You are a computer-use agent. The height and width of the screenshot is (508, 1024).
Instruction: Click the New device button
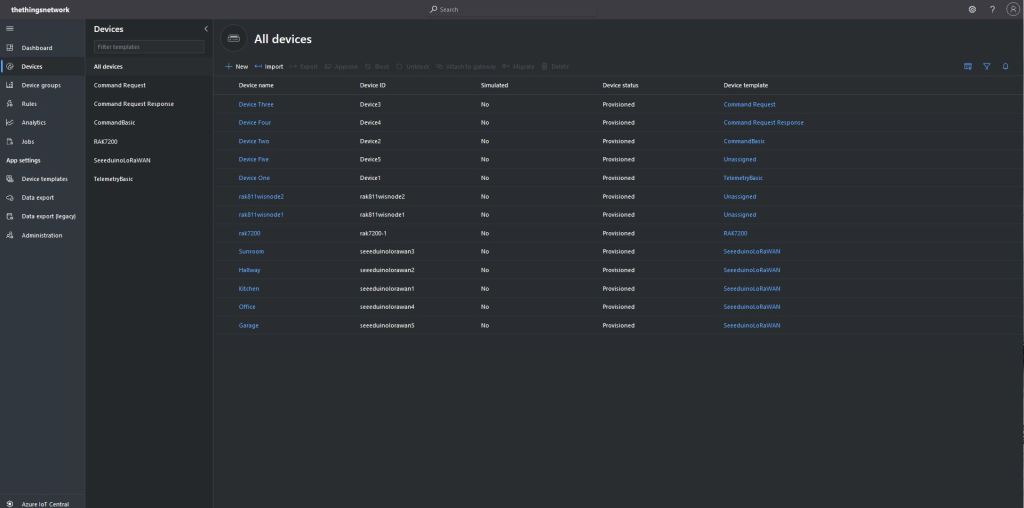[x=236, y=66]
